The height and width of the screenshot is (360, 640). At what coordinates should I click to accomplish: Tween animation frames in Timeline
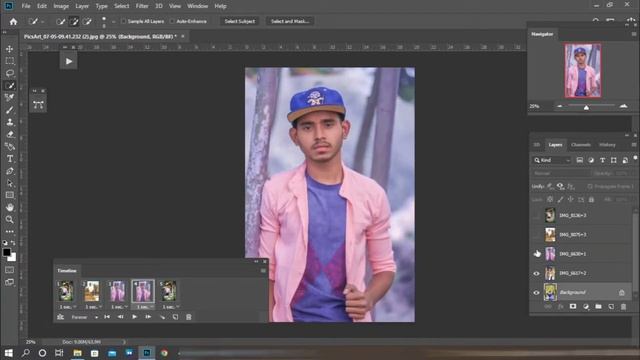pos(162,317)
